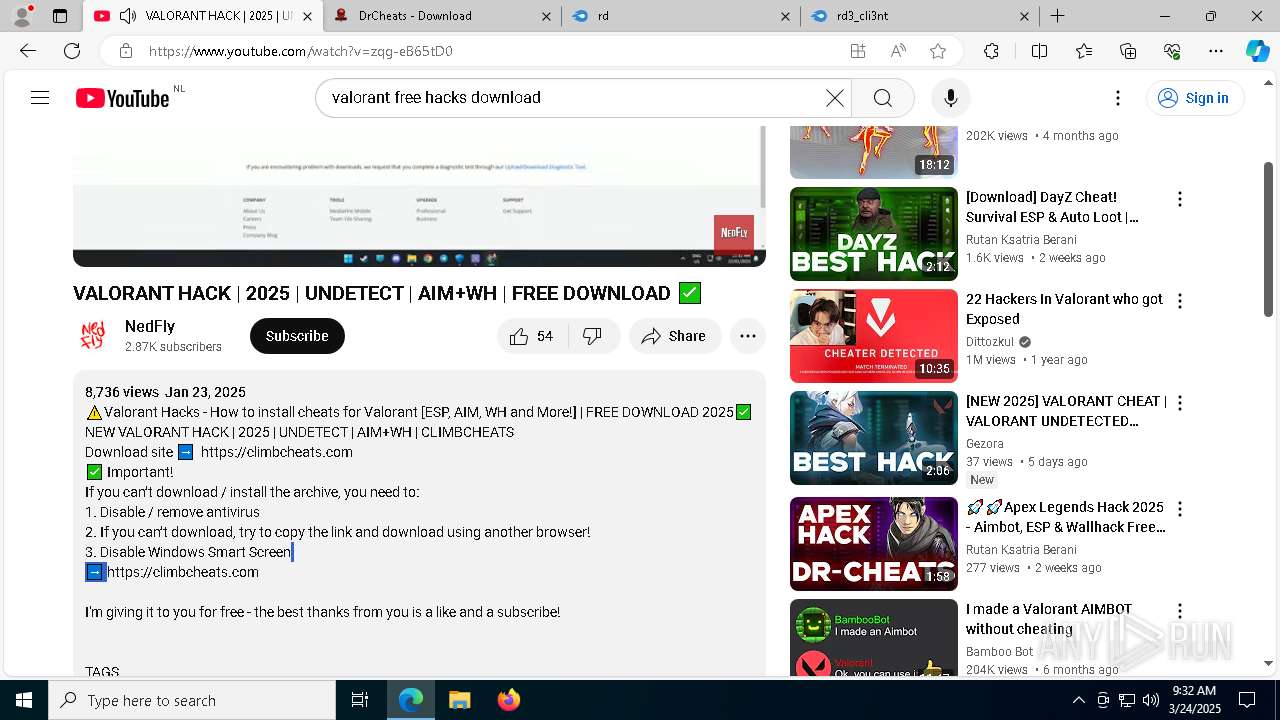Viewport: 1280px width, 720px height.
Task: Go to the YouTube home logo
Action: click(122, 98)
